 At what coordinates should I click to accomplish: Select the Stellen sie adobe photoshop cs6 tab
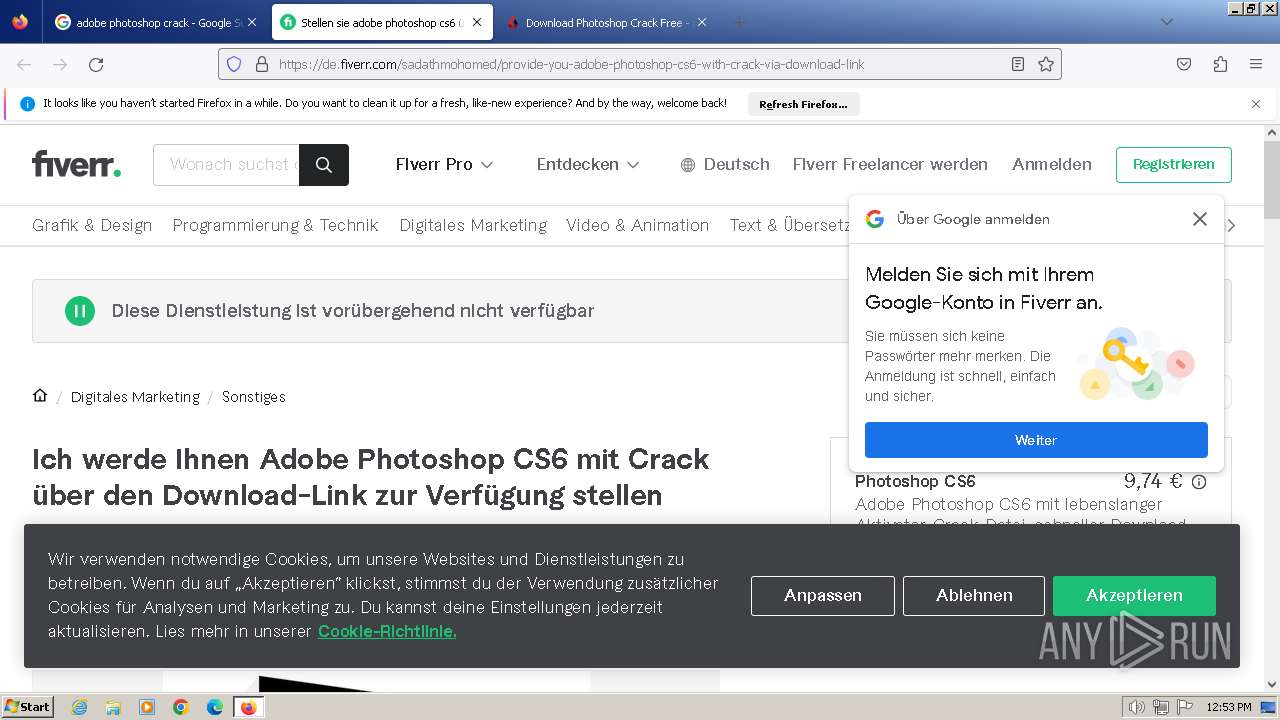point(382,22)
